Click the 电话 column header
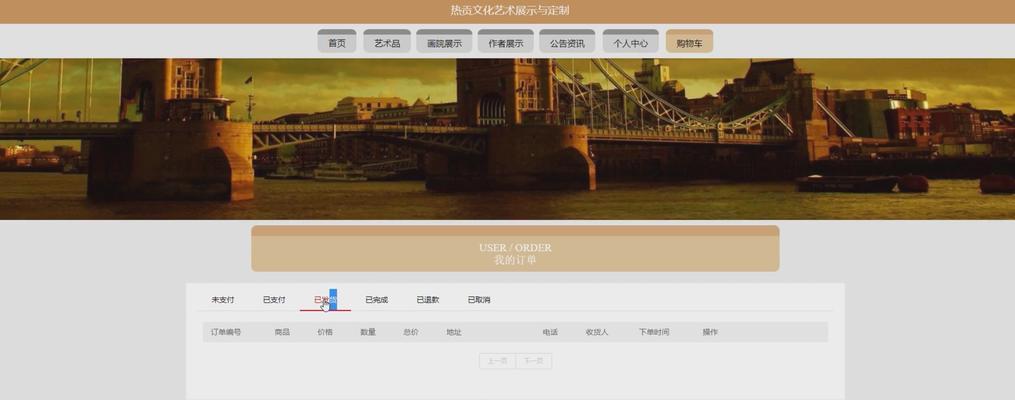Image resolution: width=1015 pixels, height=400 pixels. pyautogui.click(x=550, y=332)
